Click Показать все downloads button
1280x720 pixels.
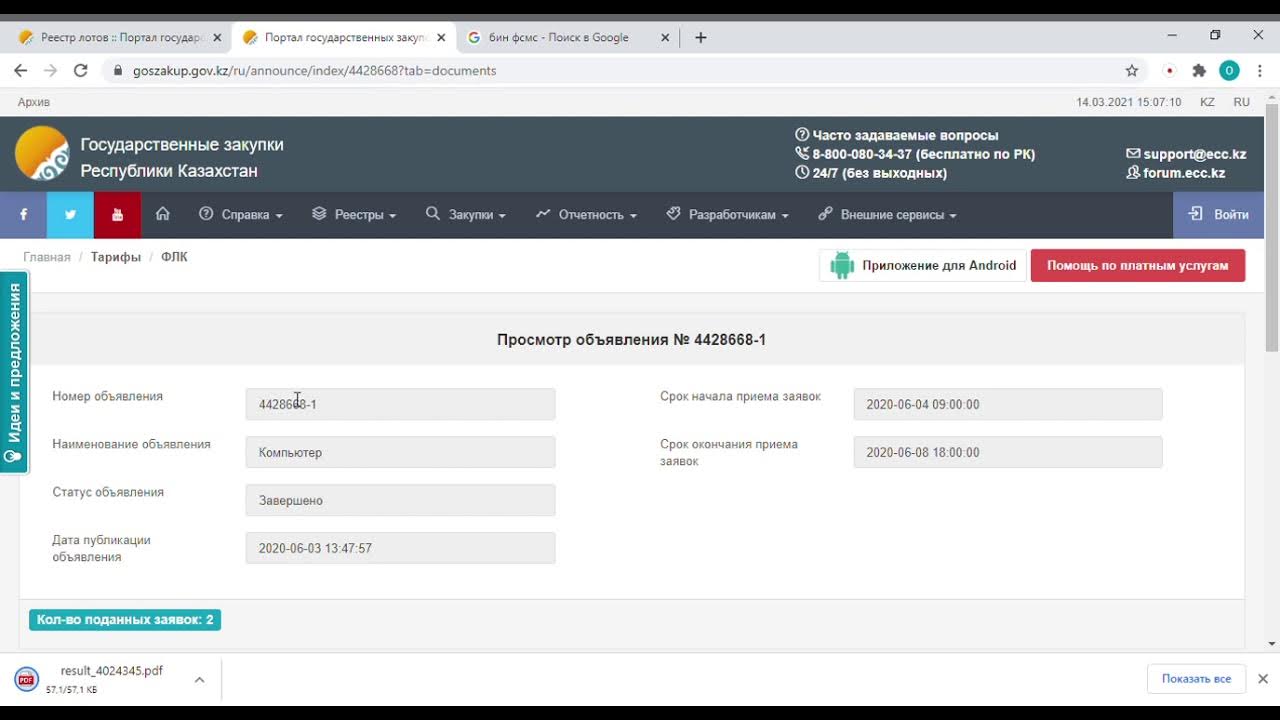[x=1196, y=678]
